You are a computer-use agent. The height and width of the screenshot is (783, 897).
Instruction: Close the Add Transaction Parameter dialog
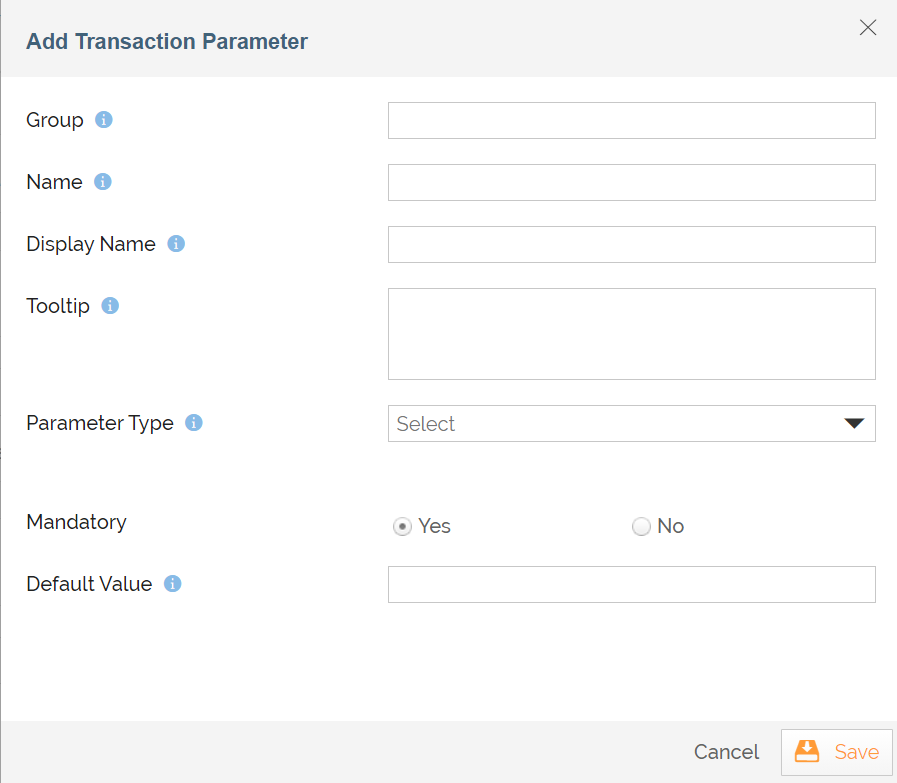(x=868, y=28)
